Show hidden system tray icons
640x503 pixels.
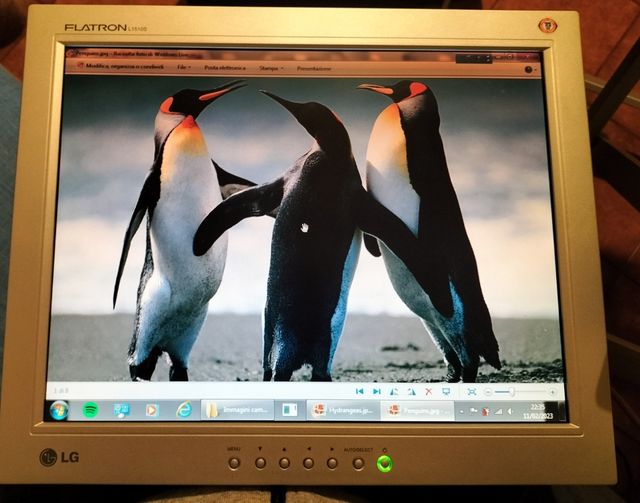click(462, 412)
